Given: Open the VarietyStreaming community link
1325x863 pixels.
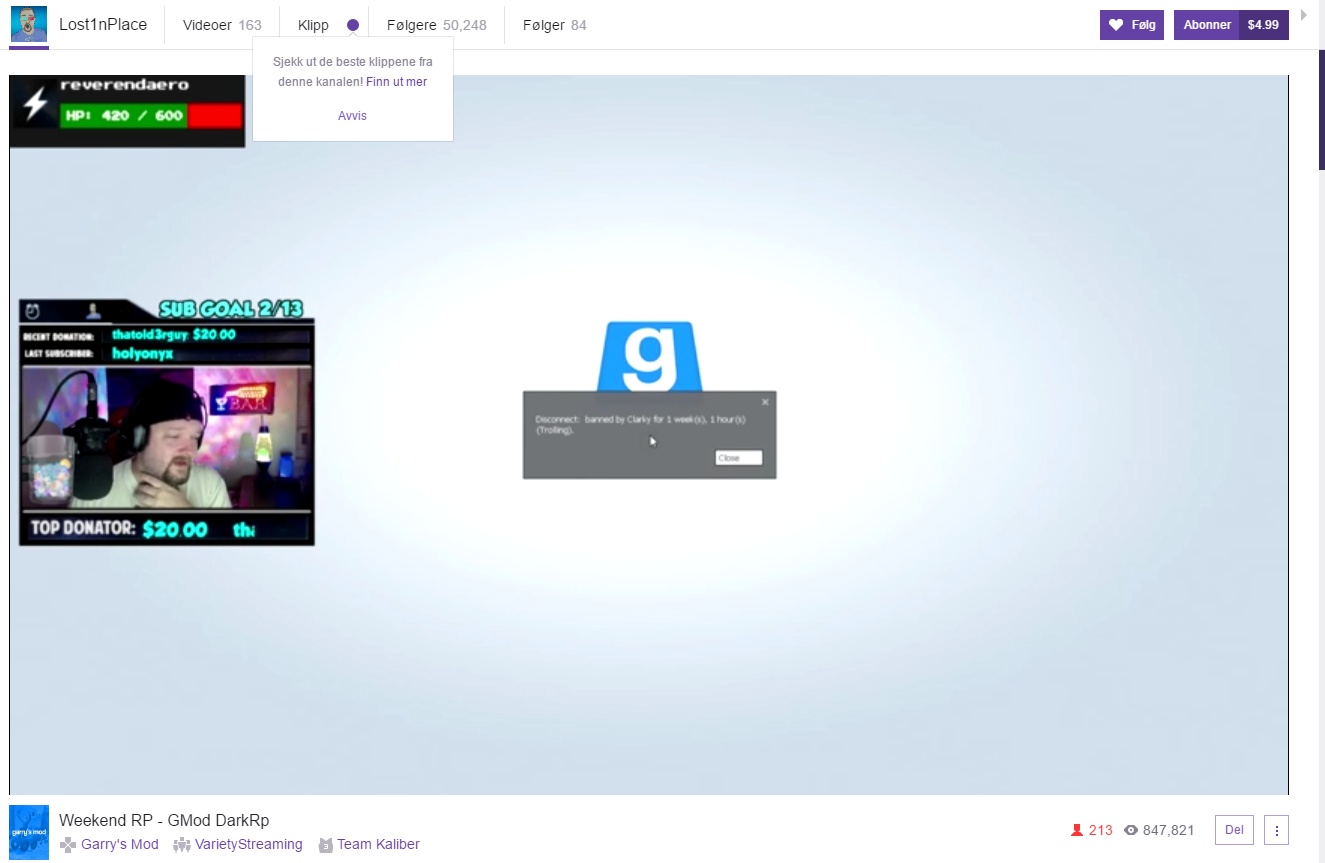Looking at the screenshot, I should [249, 845].
